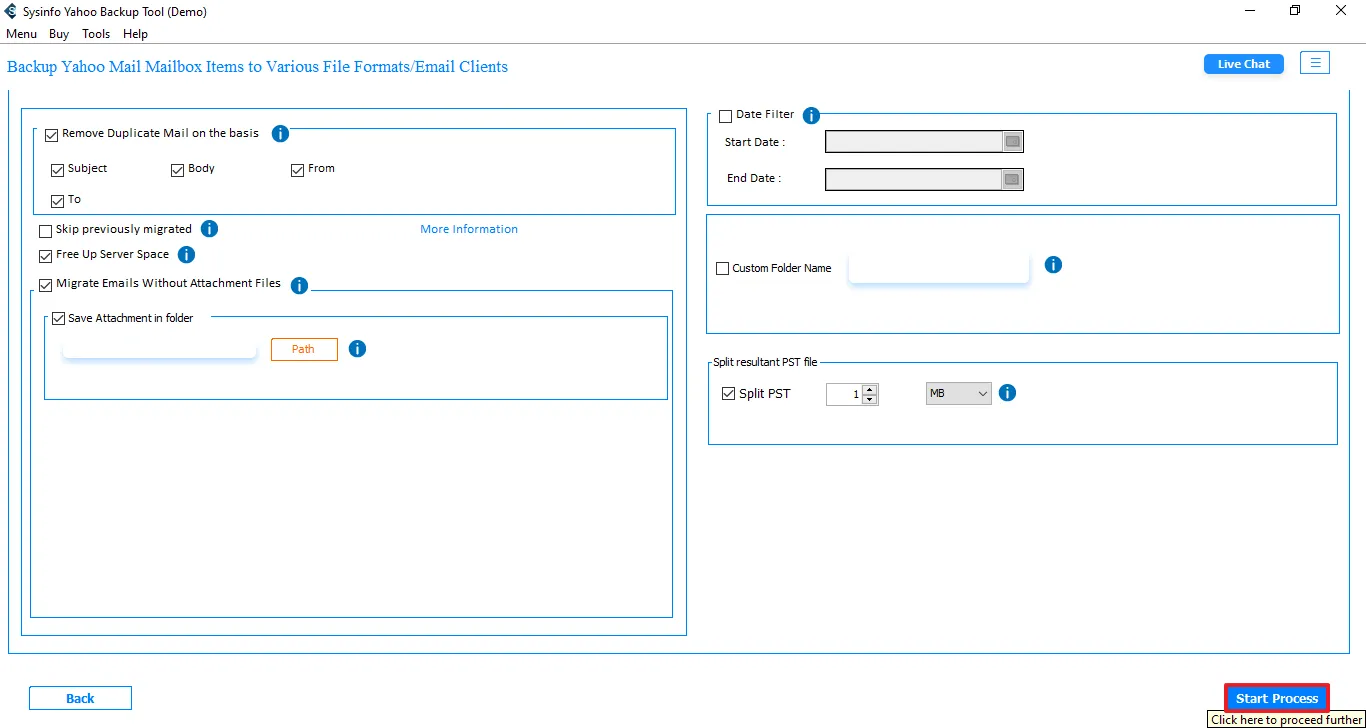This screenshot has width=1366, height=728.
Task: Open End Date calendar picker
Action: (x=1012, y=179)
